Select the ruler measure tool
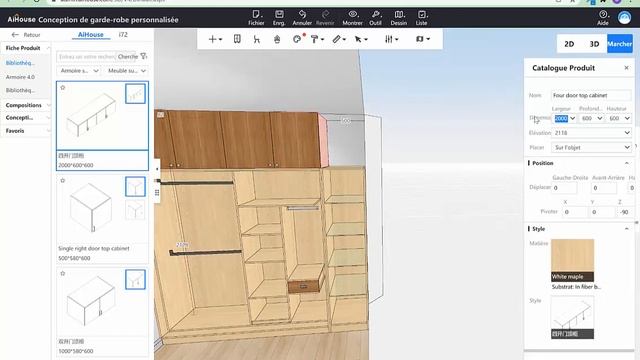 tap(339, 39)
